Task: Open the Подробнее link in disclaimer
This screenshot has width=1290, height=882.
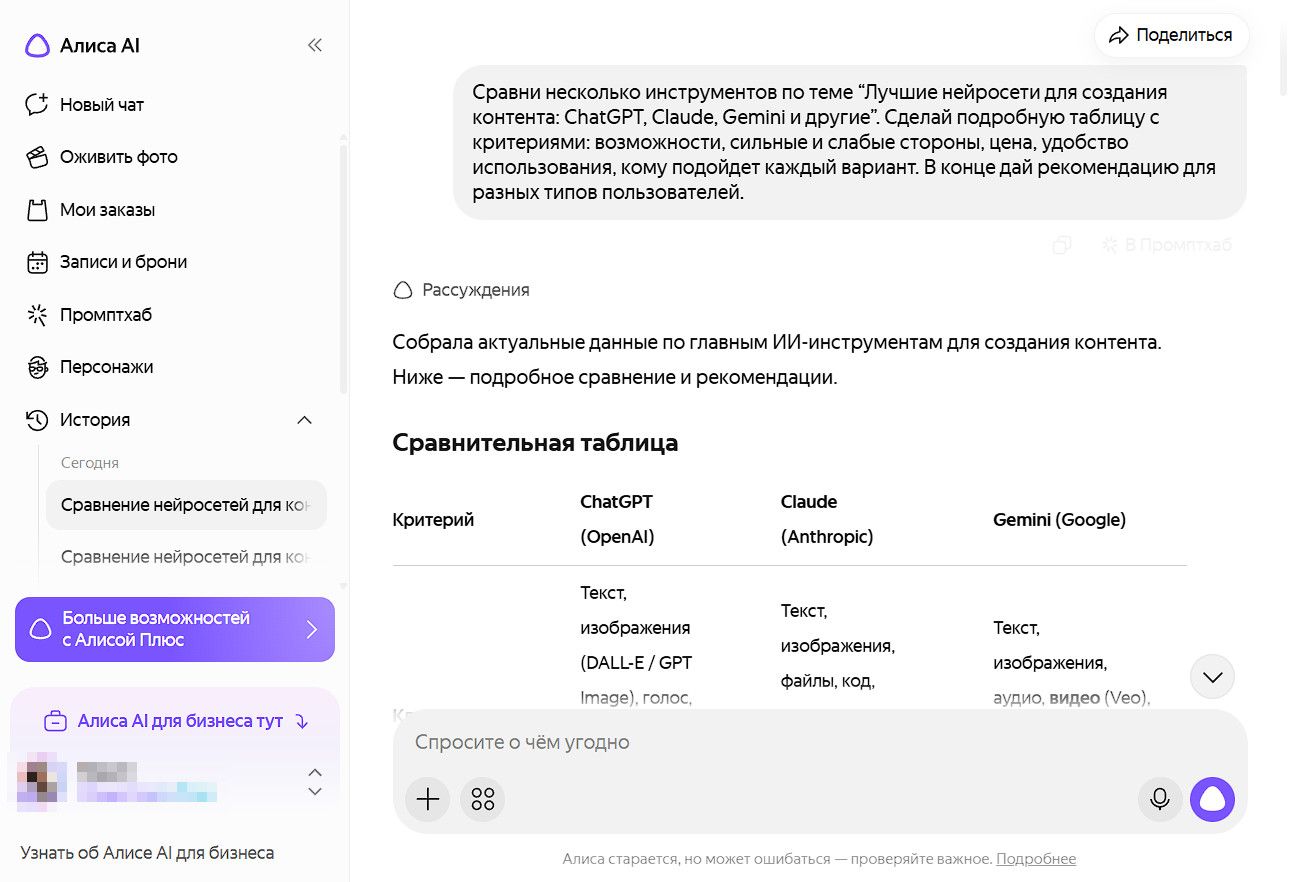Action: pos(1036,859)
